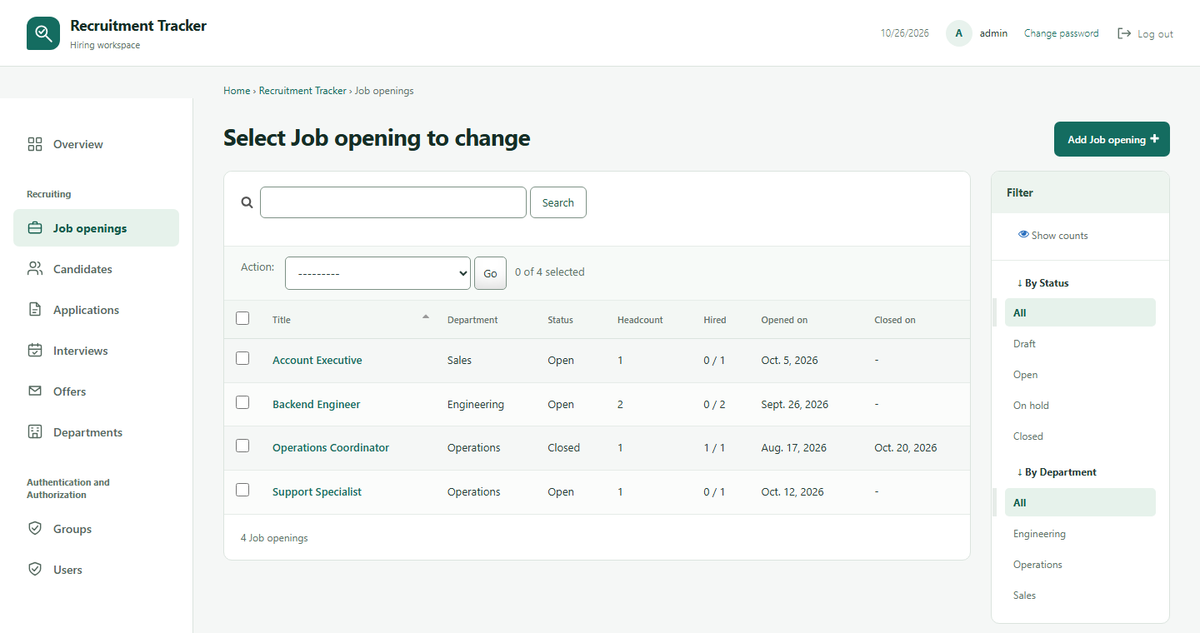This screenshot has height=633, width=1200.
Task: Click the Overview grid icon
Action: pyautogui.click(x=35, y=144)
